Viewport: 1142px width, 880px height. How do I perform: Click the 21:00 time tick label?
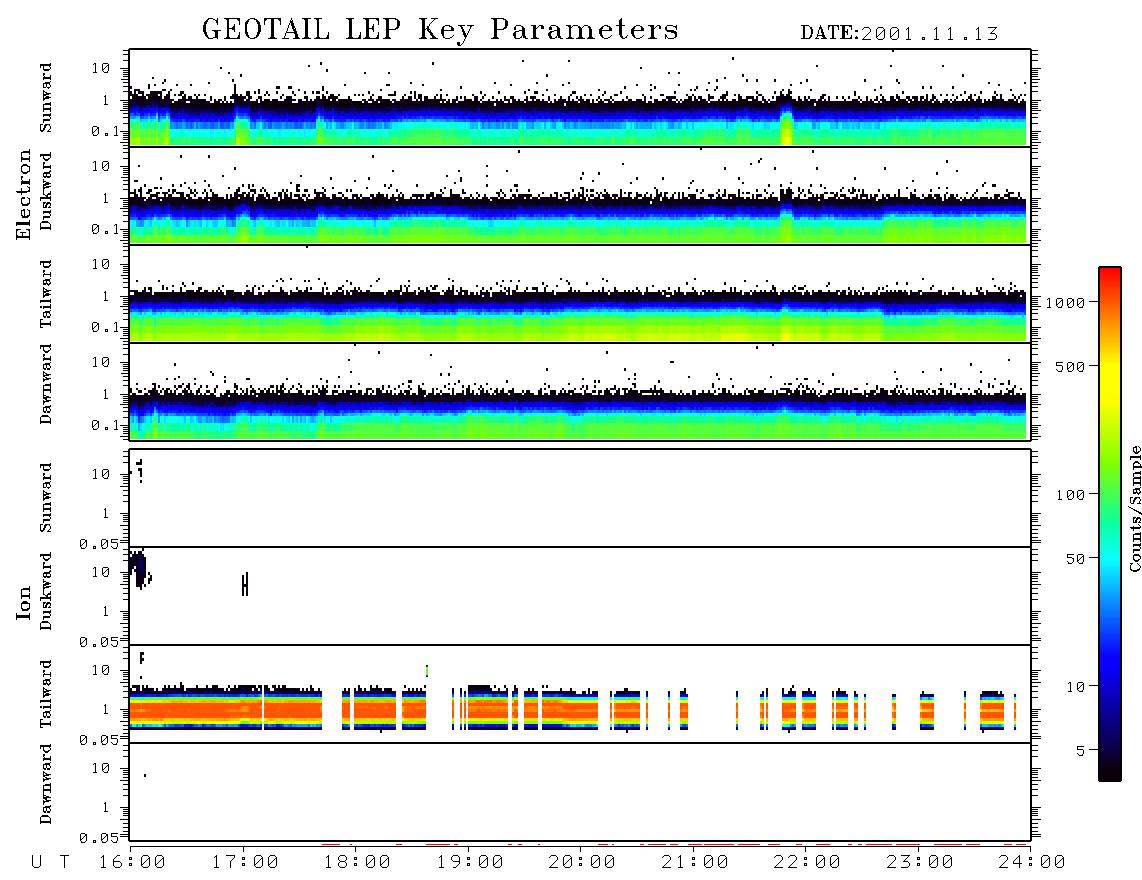coord(696,863)
